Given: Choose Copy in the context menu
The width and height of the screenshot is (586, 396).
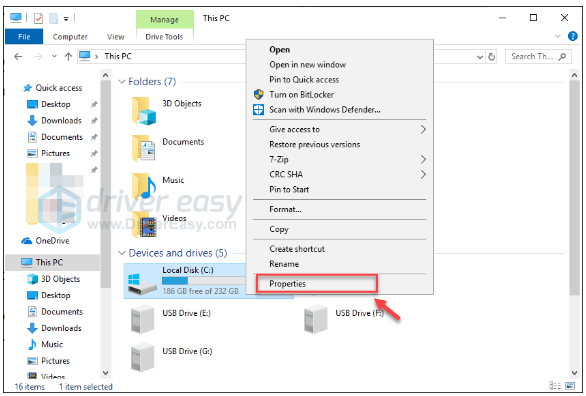Looking at the screenshot, I should pyautogui.click(x=279, y=229).
